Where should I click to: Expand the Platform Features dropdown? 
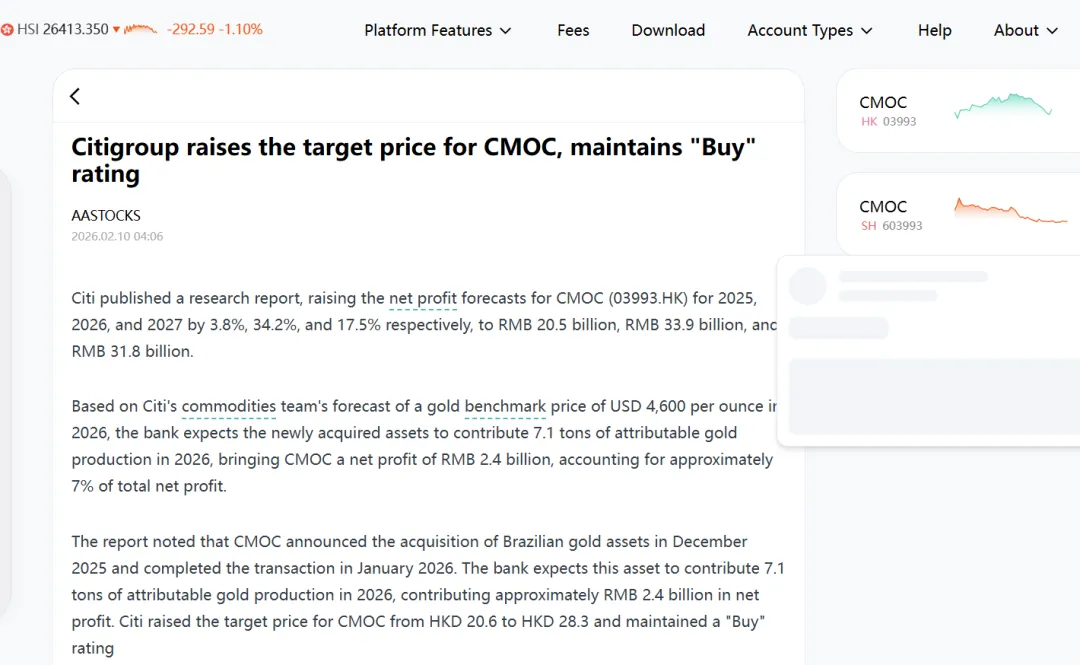click(x=438, y=30)
